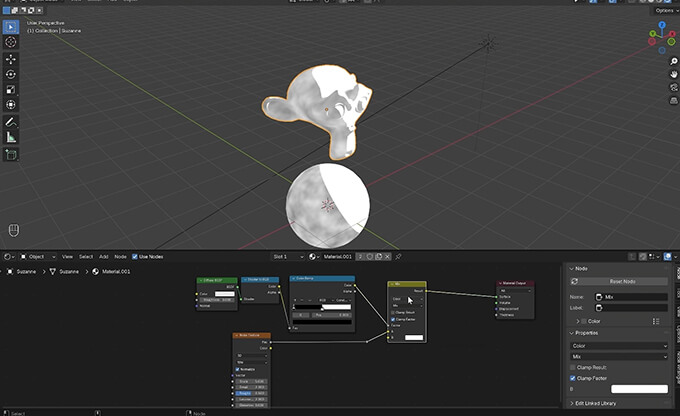Activate the Annotate pencil tool
This screenshot has height=416, width=680.
(11, 122)
